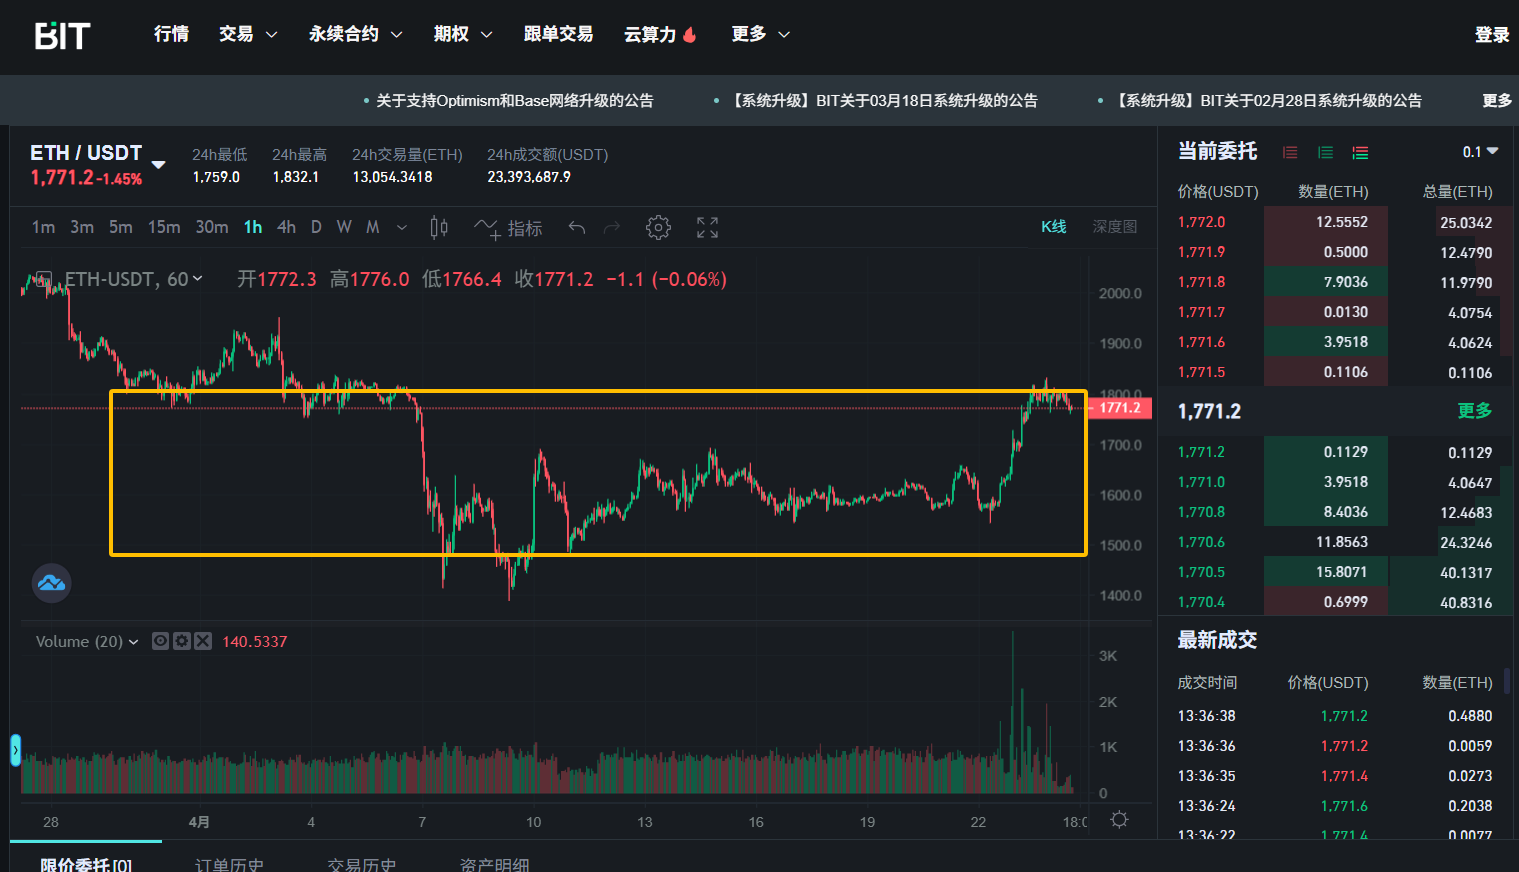Open the 0.1 price precision dropdown
1519x872 pixels.
(1480, 152)
